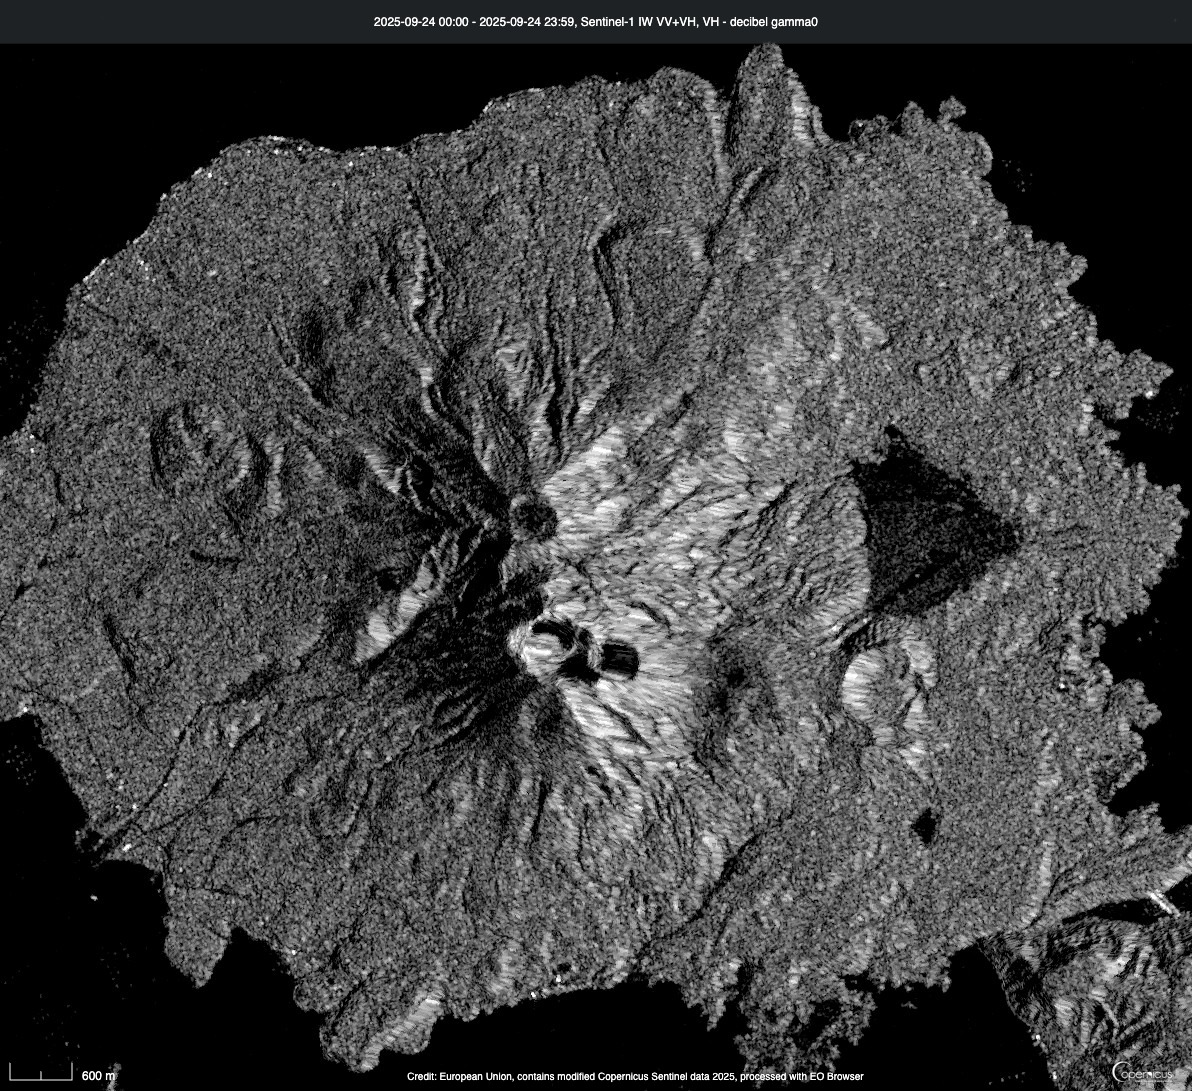Click the dark header bar's left empty area

pyautogui.click(x=150, y=21)
